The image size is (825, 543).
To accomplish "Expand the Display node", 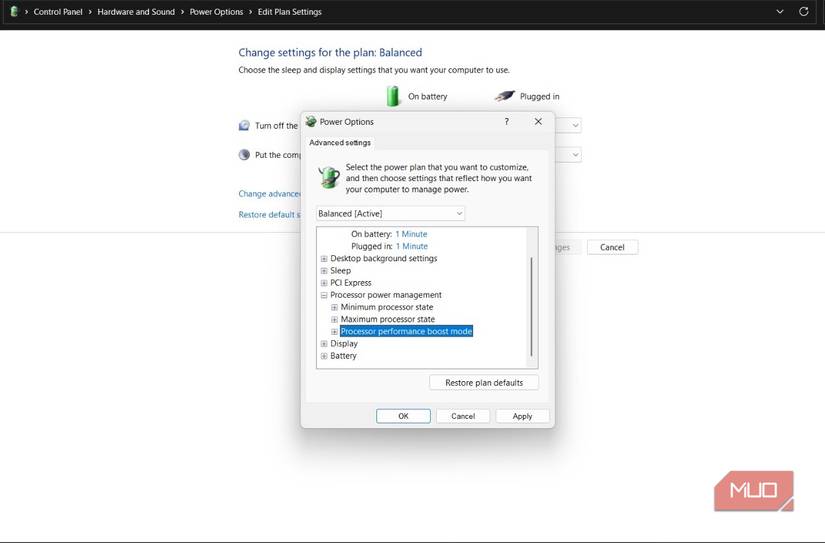I will [x=324, y=344].
